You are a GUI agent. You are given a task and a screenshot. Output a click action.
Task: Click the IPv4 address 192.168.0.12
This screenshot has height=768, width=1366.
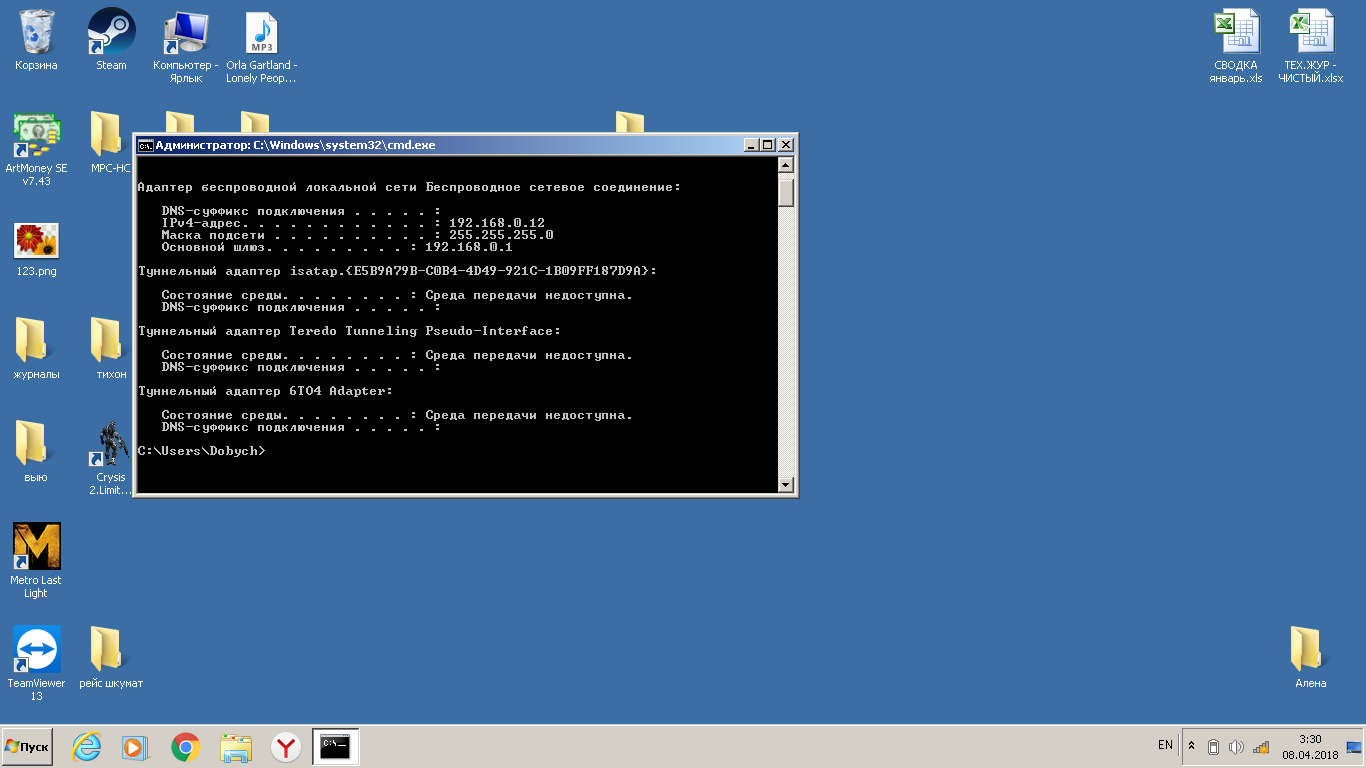click(497, 223)
